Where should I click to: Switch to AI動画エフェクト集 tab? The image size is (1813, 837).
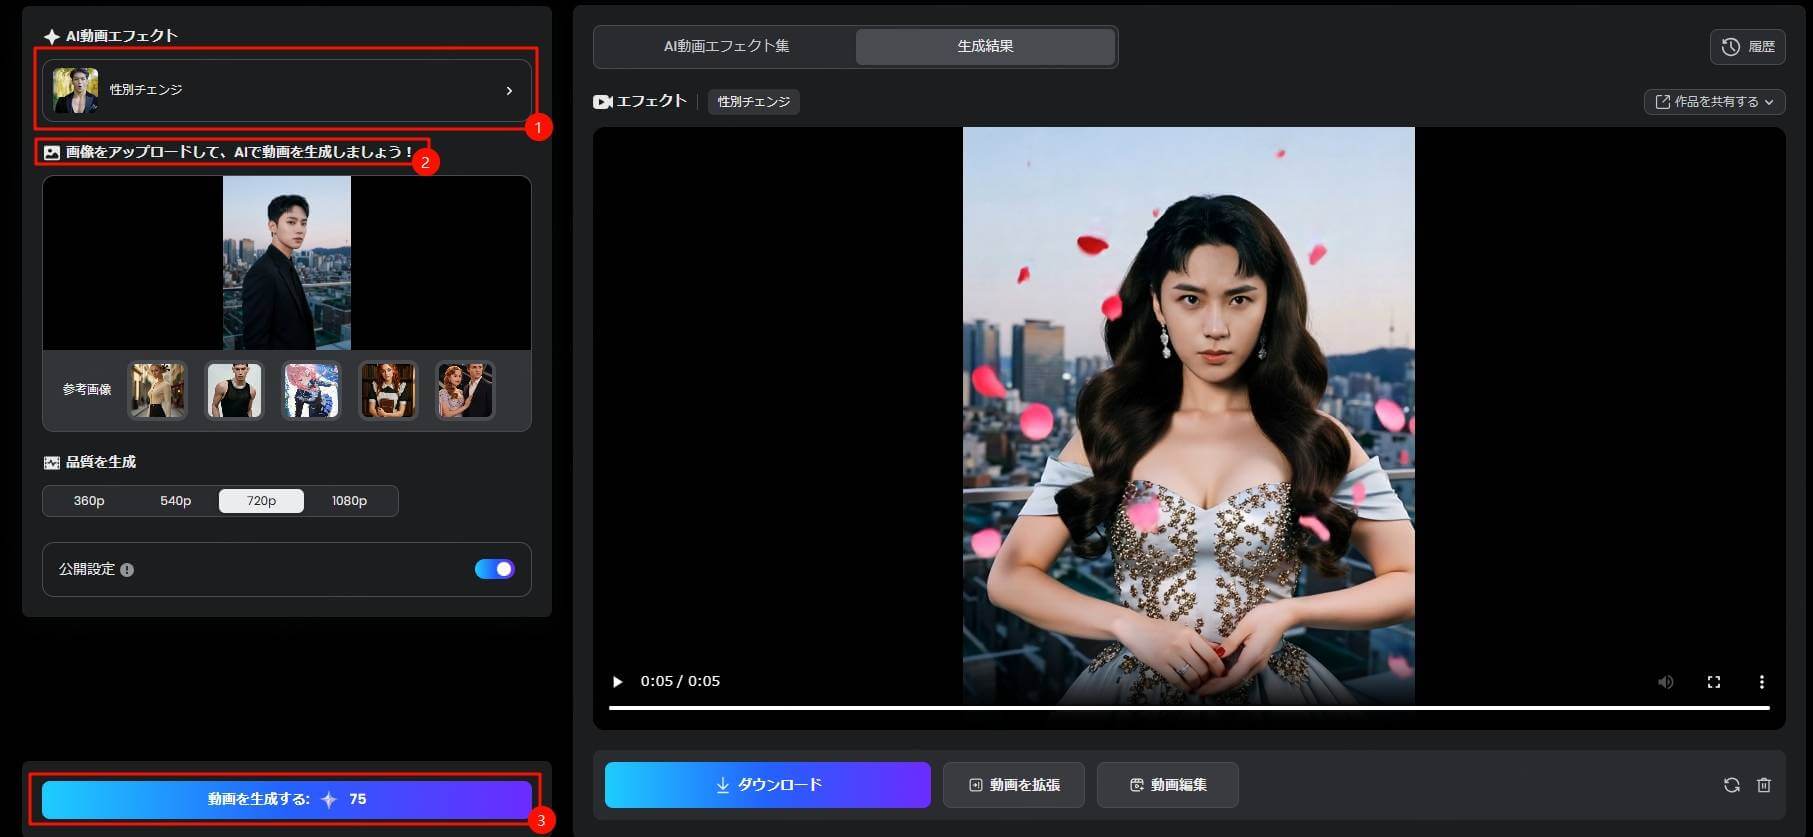coord(726,46)
